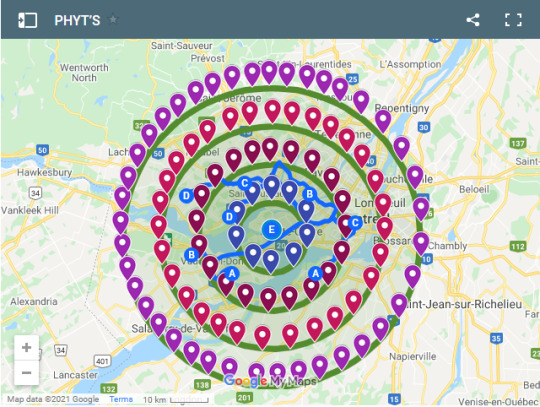Click the Repentigny city label

point(402,108)
